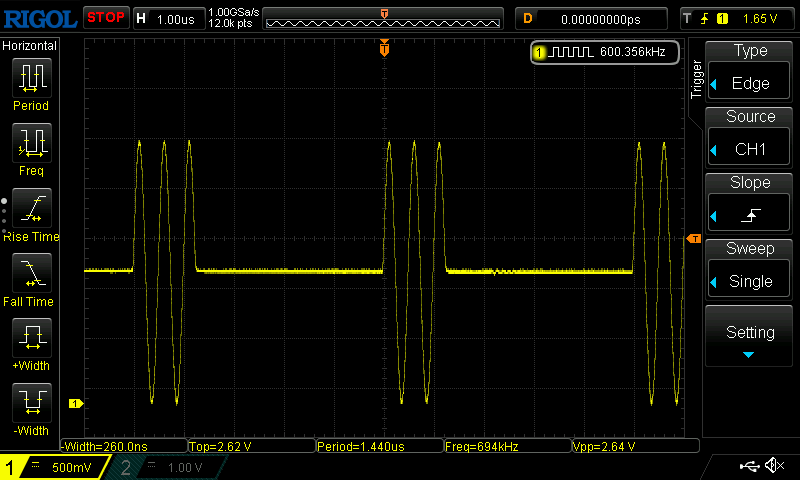This screenshot has width=800, height=480.
Task: Click the rising edge trigger icon in header
Action: point(704,19)
